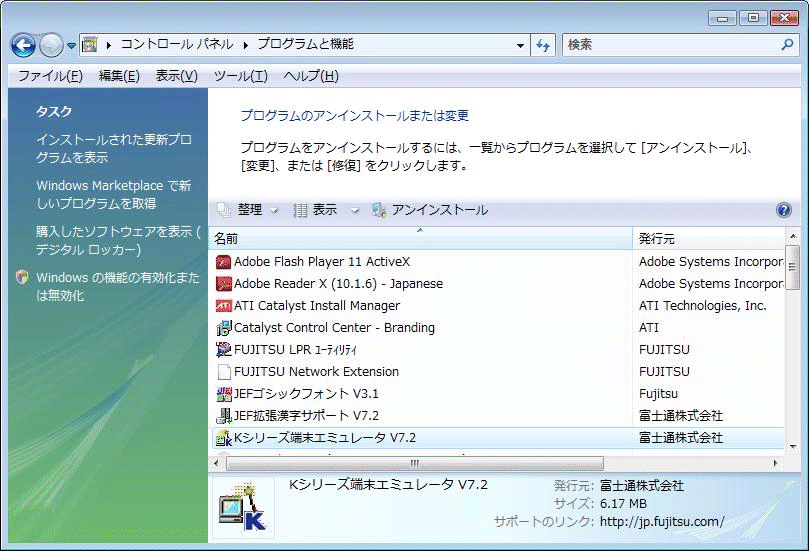The width and height of the screenshot is (809, 551).
Task: Select JEF拡張漢字サポート V7.2 entry text
Action: (306, 416)
